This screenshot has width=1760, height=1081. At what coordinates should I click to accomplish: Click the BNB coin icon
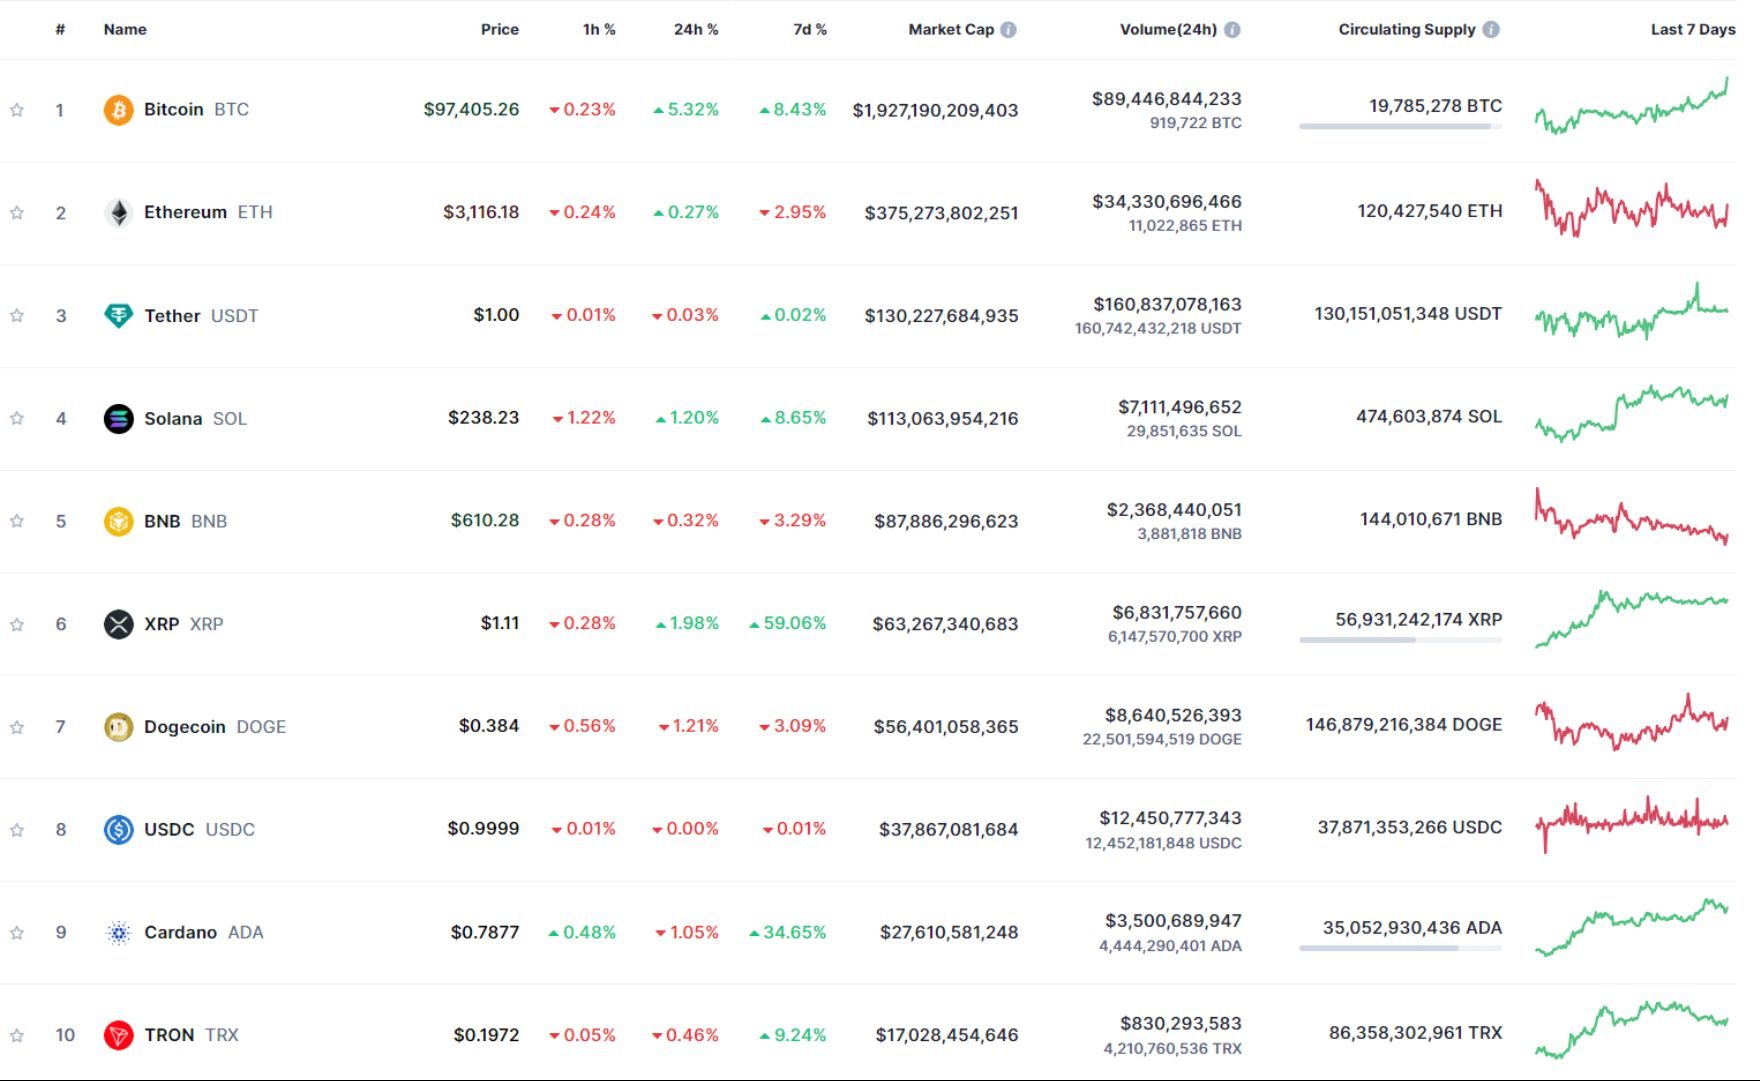click(117, 521)
